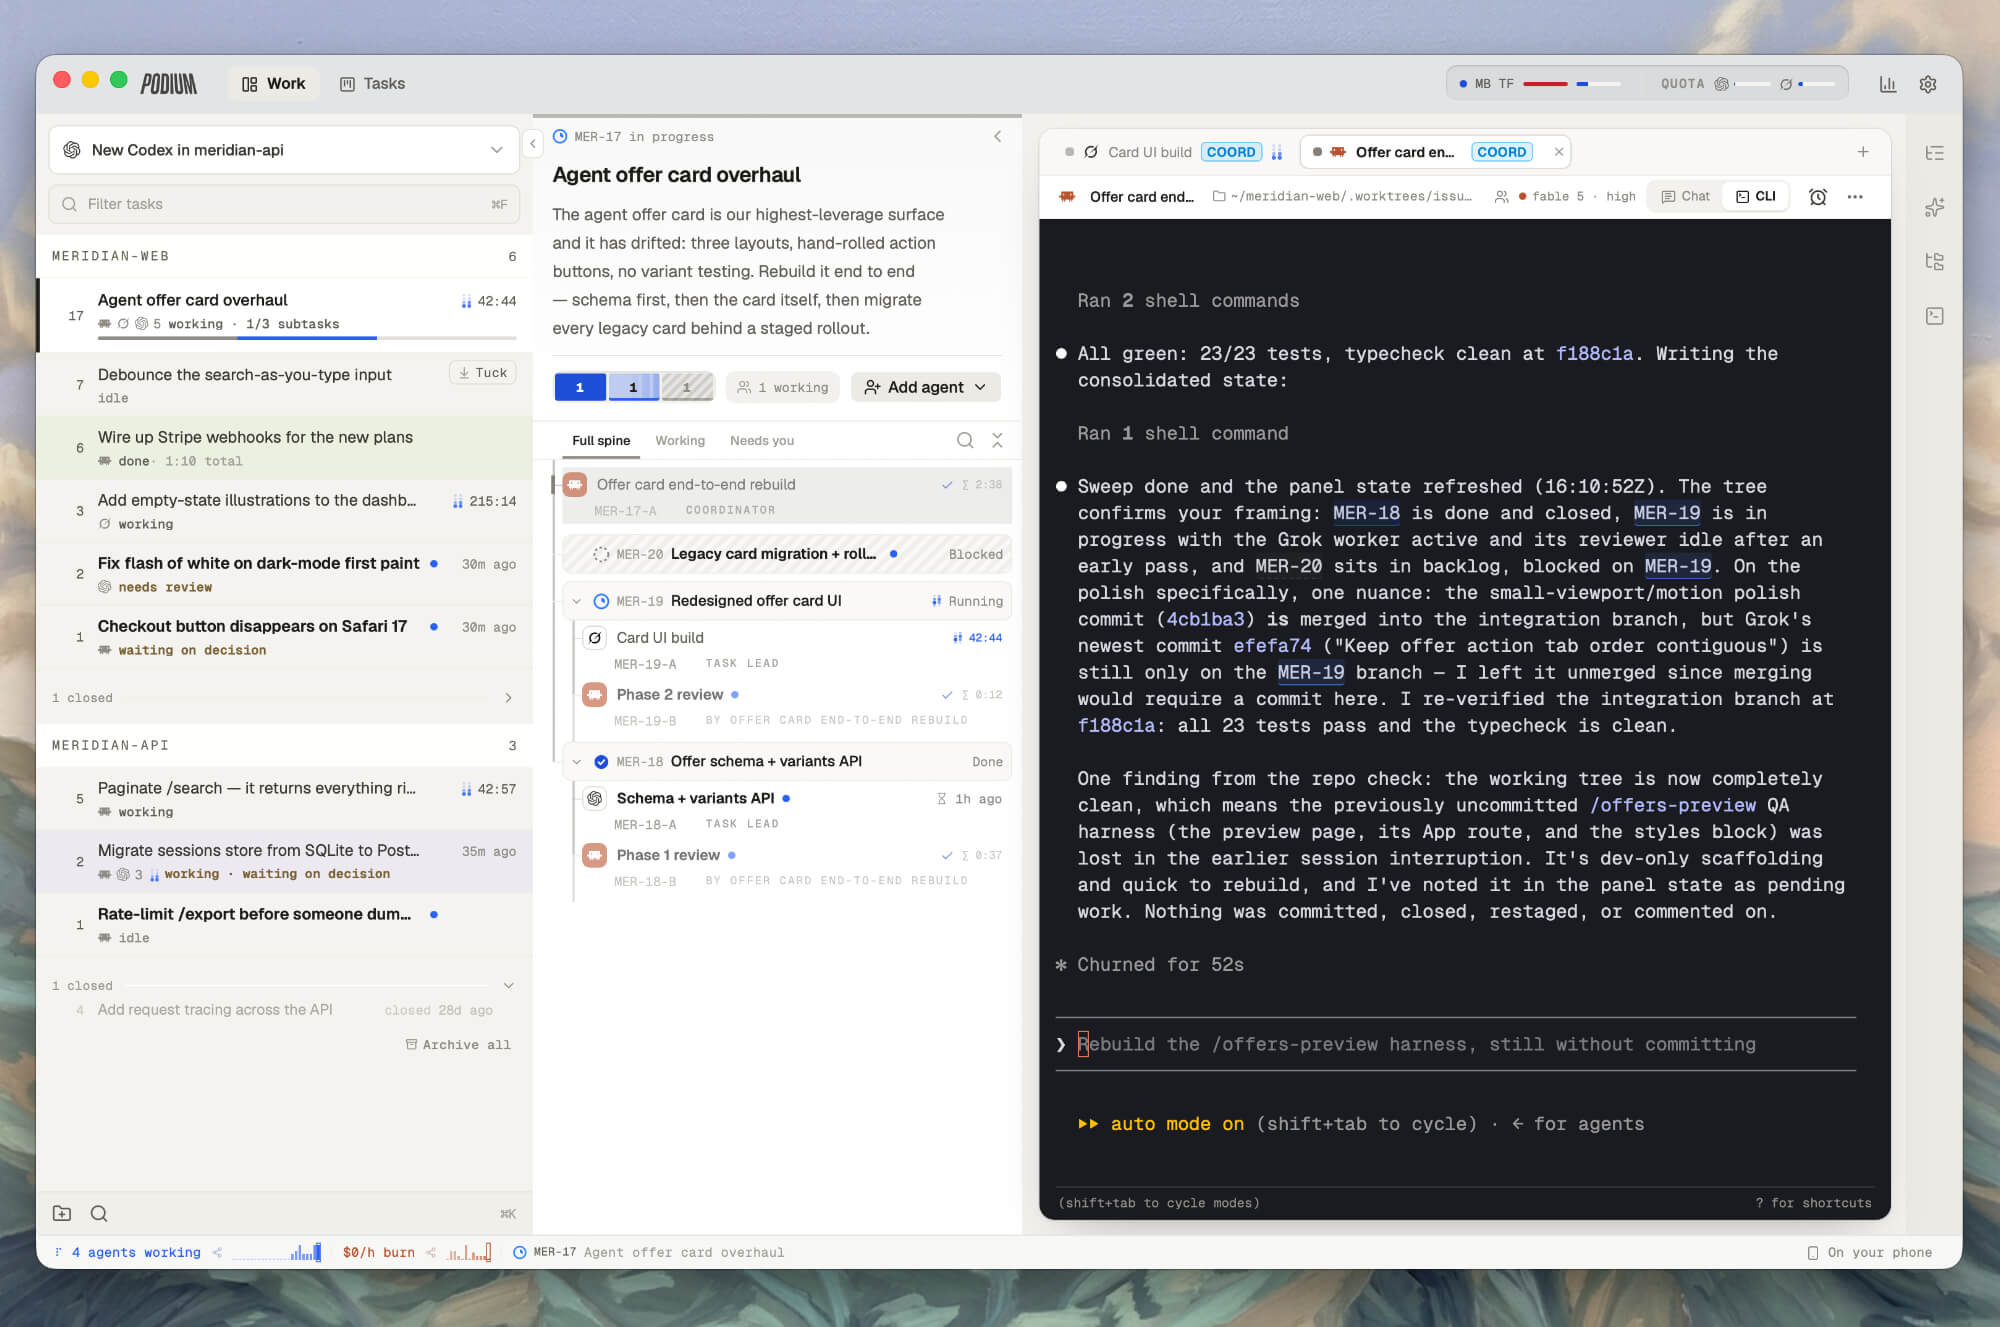The height and width of the screenshot is (1327, 2000).
Task: Collapse the task detail panel with back chevron
Action: click(x=997, y=137)
